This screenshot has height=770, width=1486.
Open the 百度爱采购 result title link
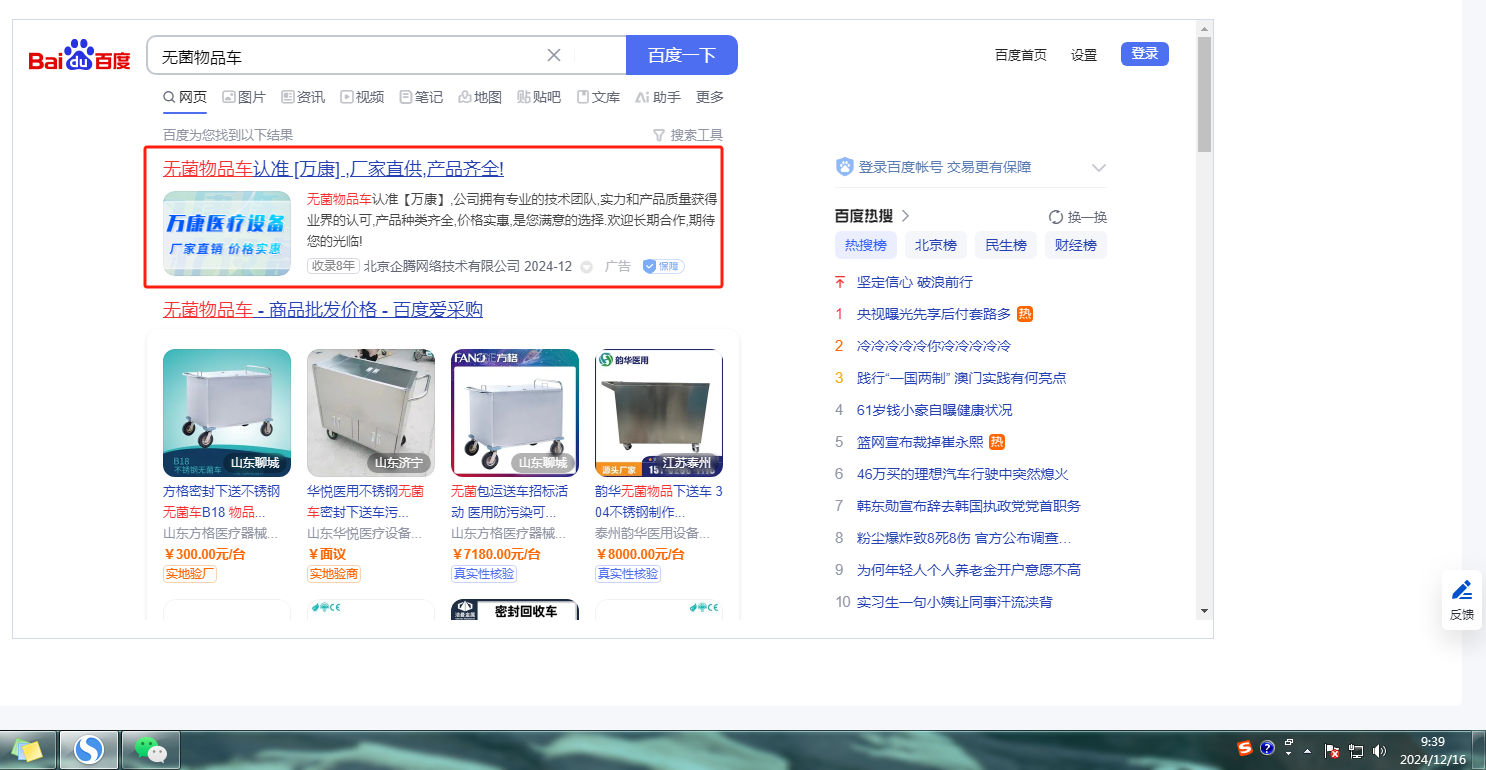click(323, 310)
